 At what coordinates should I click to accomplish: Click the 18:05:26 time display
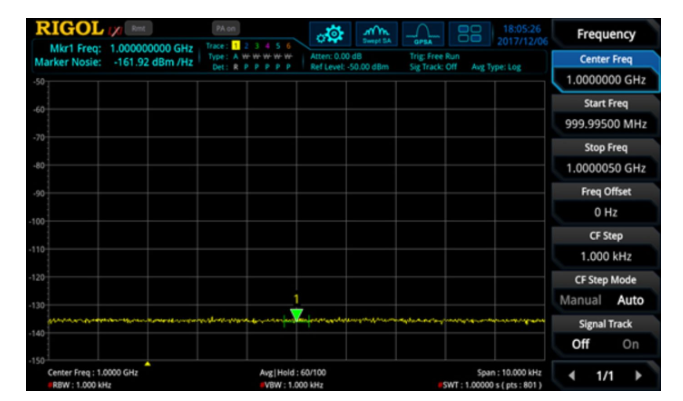tap(522, 29)
